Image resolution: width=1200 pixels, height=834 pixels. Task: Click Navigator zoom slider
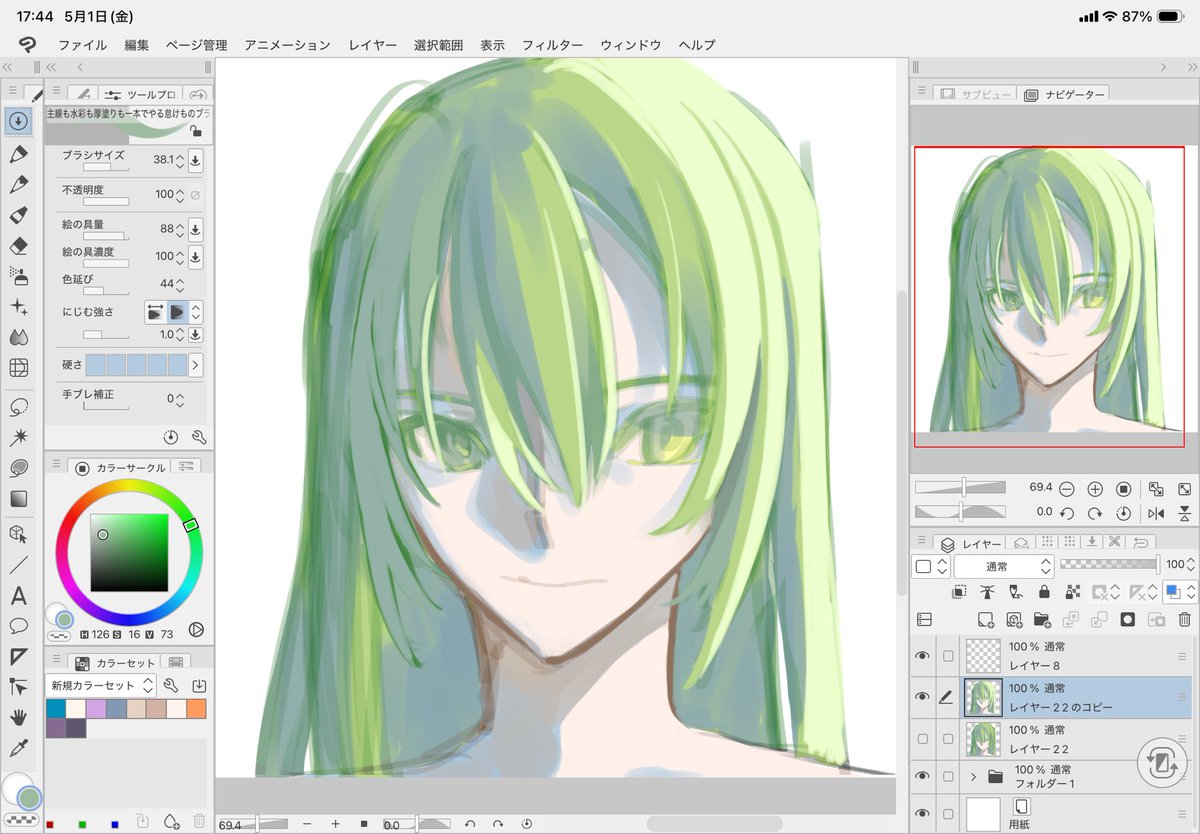point(960,488)
